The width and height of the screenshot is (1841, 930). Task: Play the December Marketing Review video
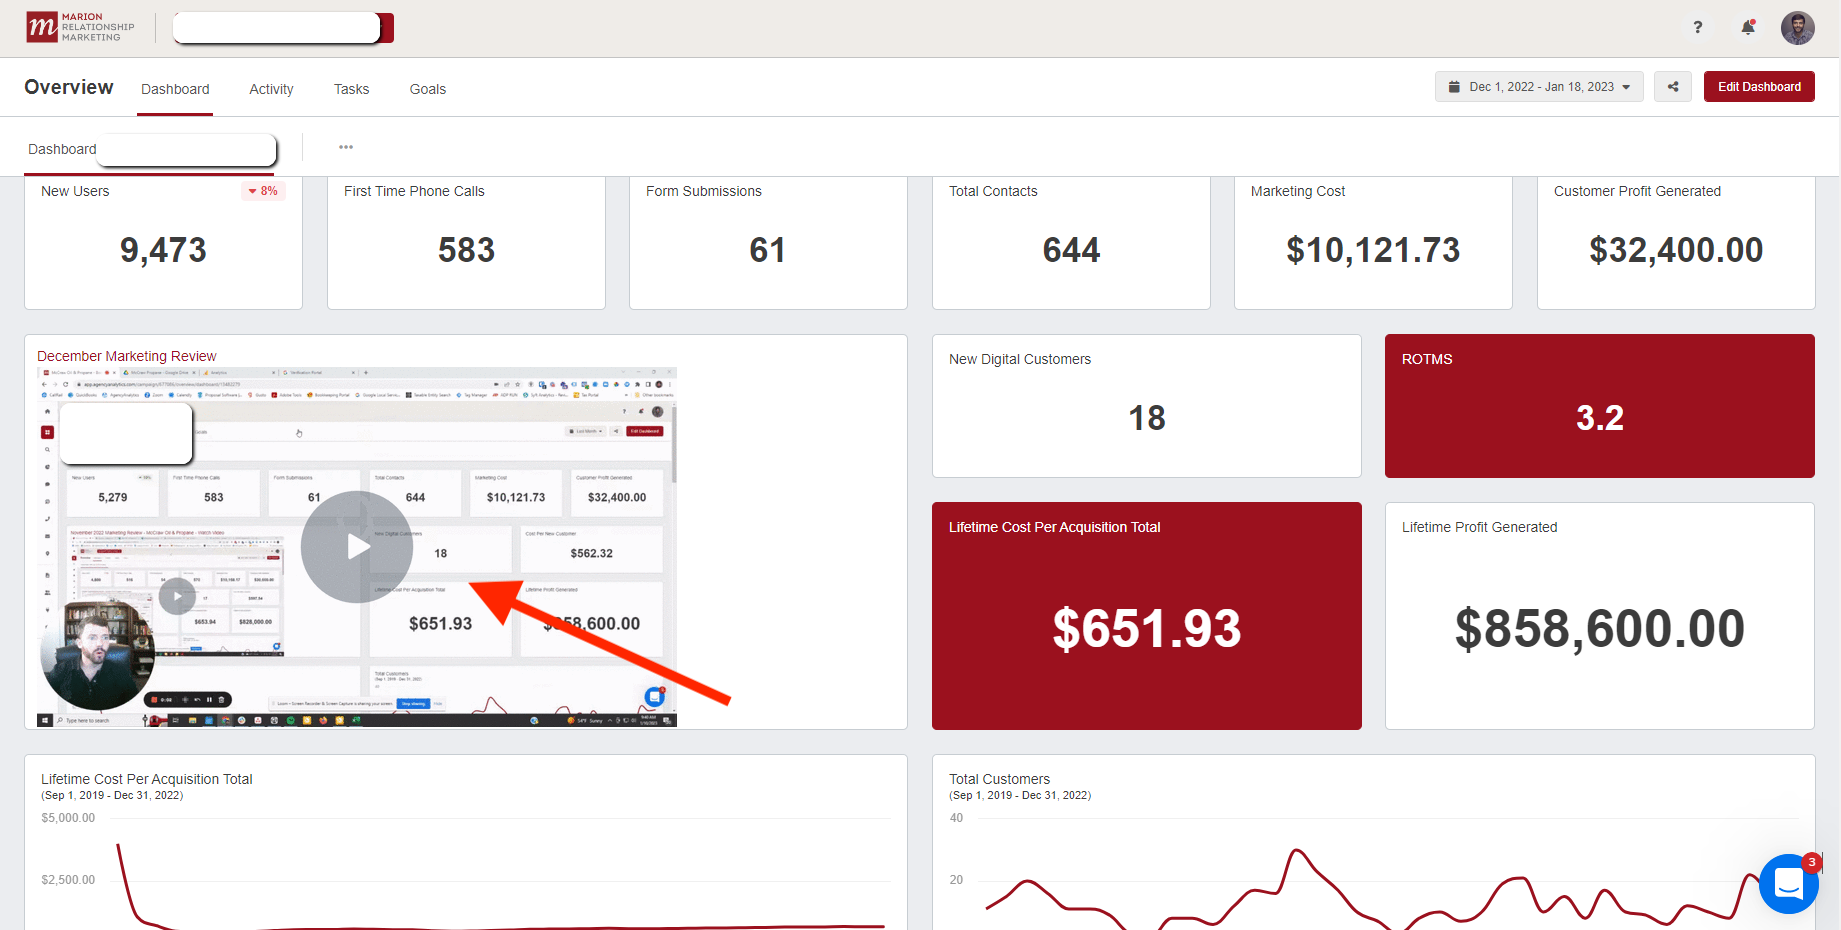pos(357,547)
